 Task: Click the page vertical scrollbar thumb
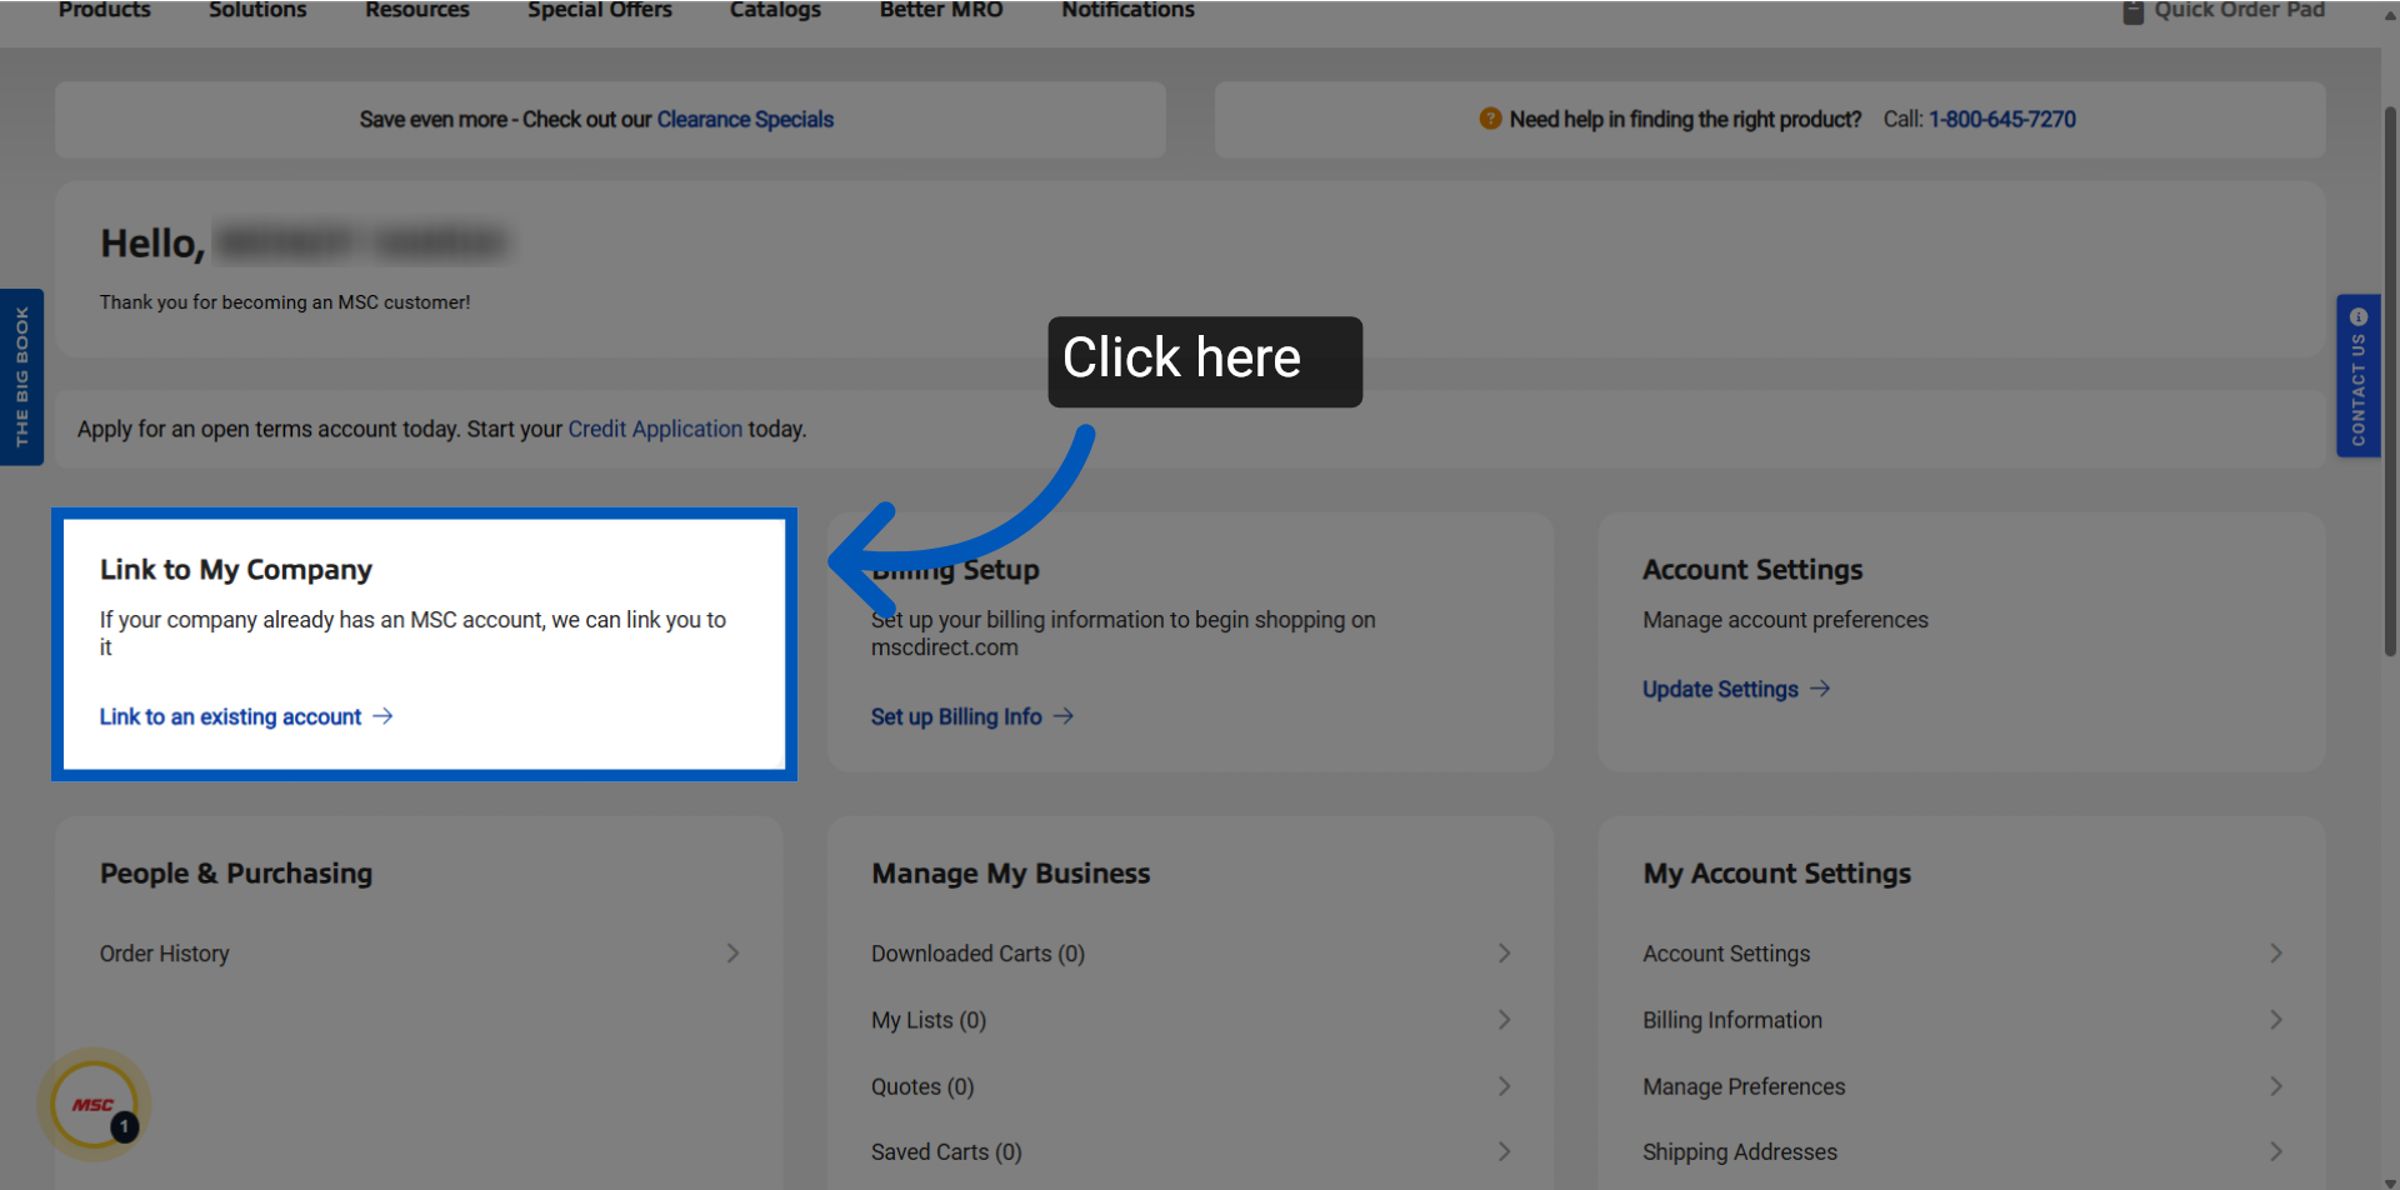tap(2390, 380)
